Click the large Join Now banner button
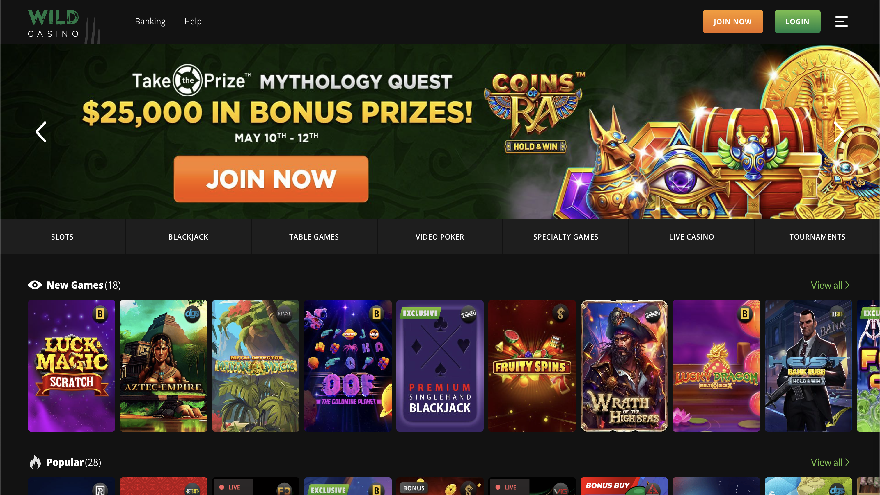 [271, 179]
